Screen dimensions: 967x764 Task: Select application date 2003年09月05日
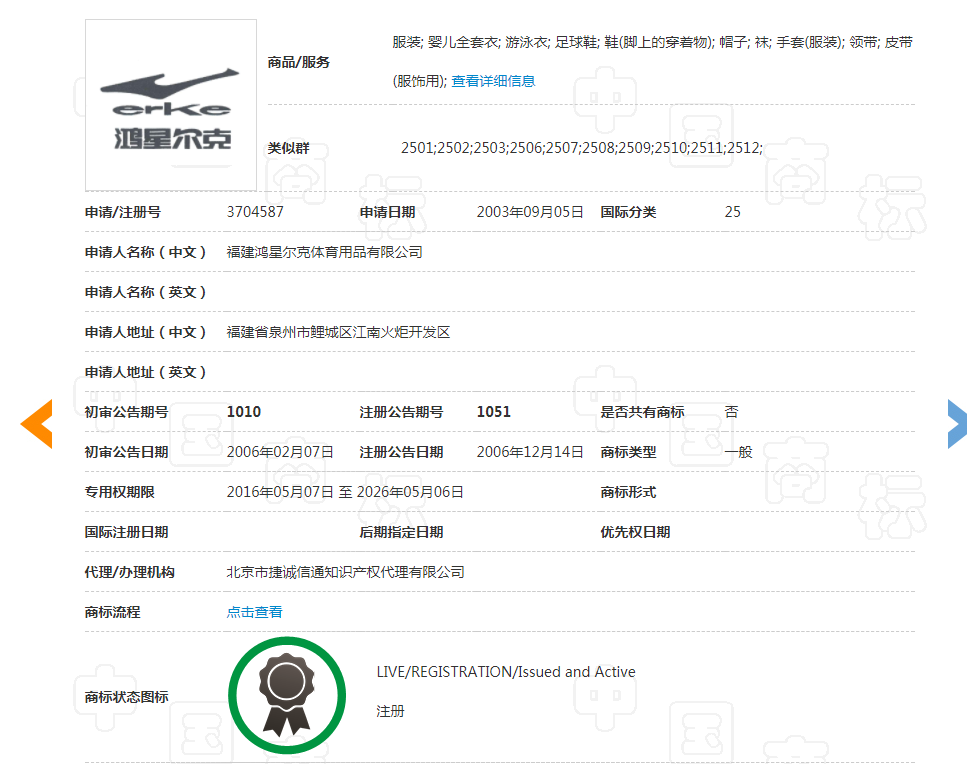[530, 212]
